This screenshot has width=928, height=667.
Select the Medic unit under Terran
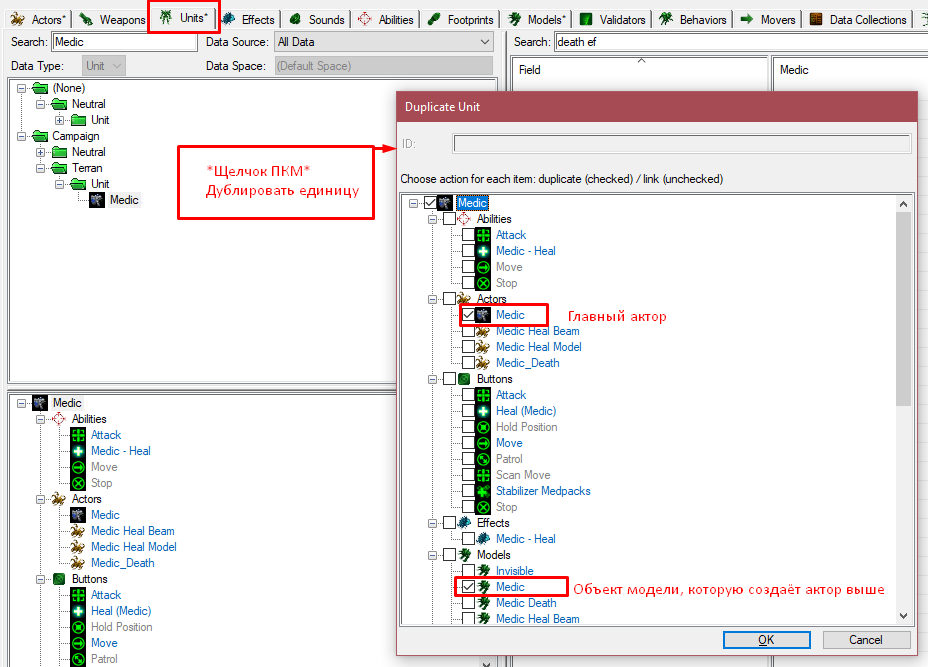124,200
